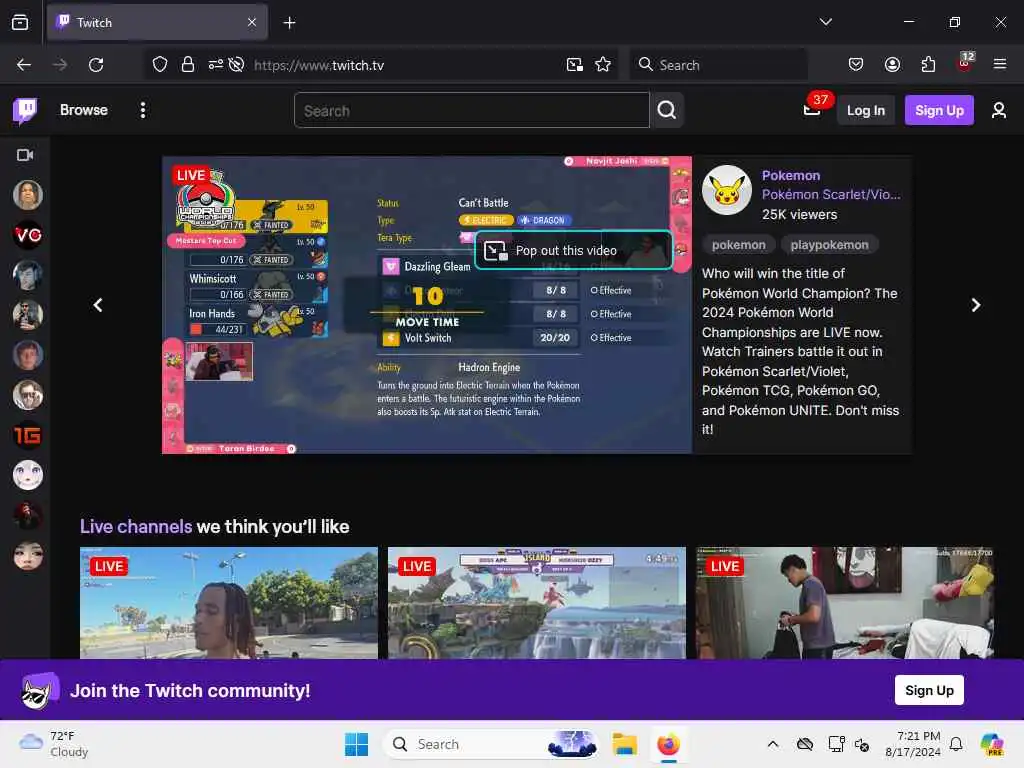
Task: Open the Firefox account icon
Action: tap(892, 64)
